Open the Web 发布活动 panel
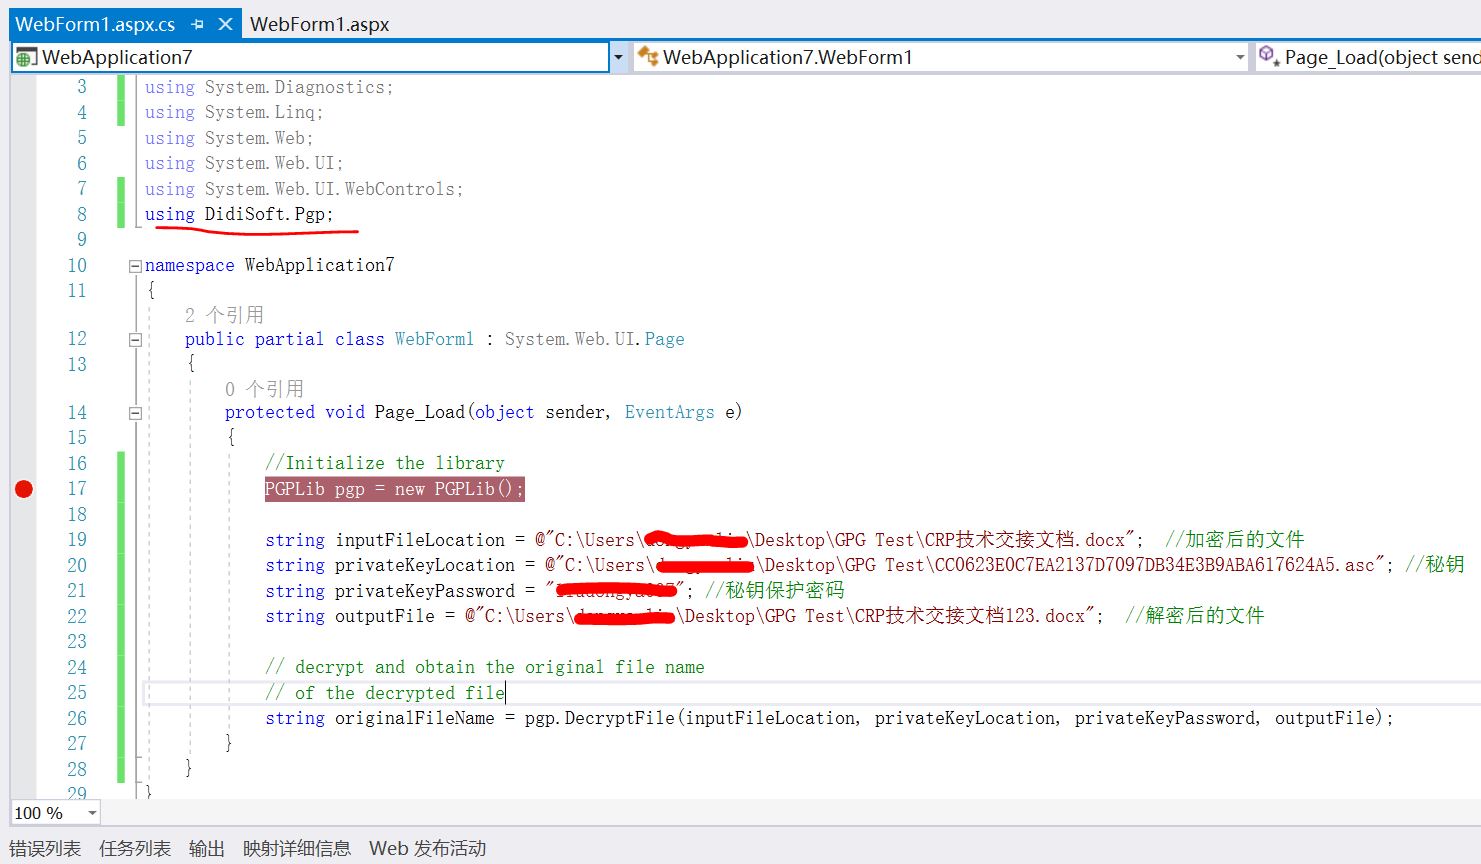The height and width of the screenshot is (864, 1481). [426, 848]
